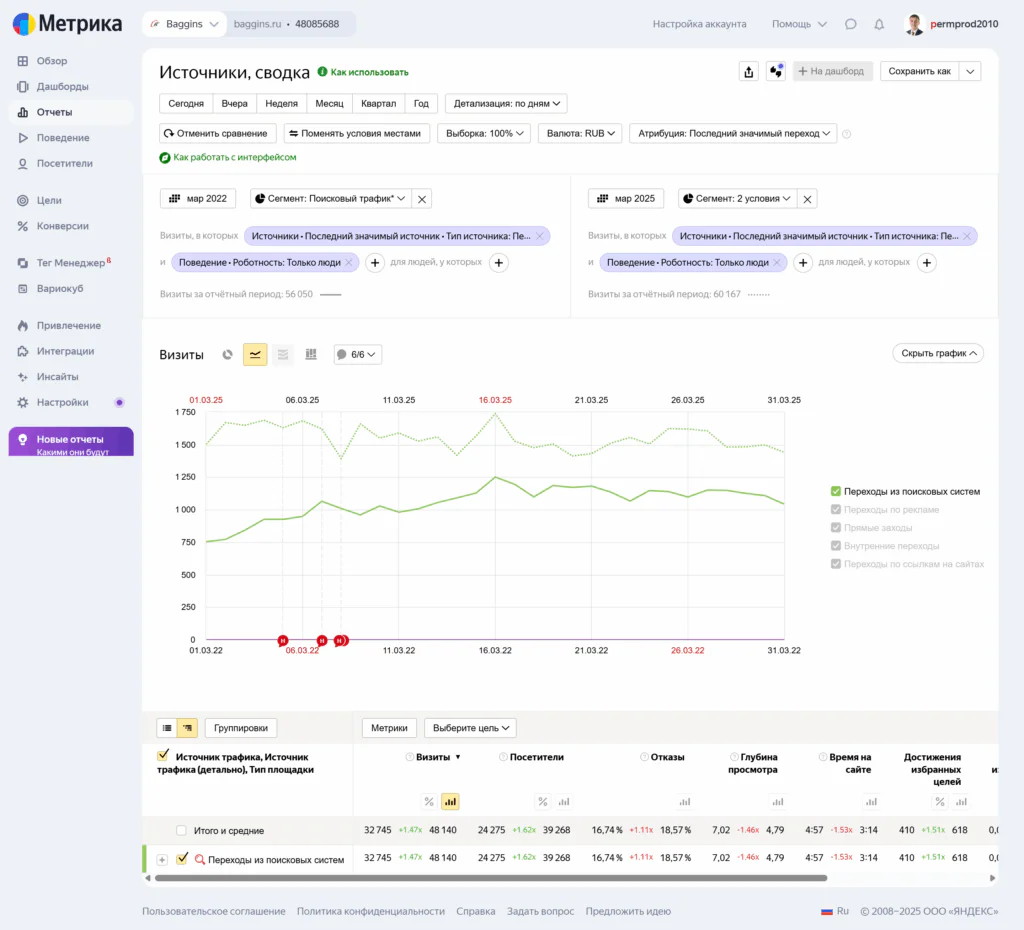
Task: Expand the 'Выберите цель' dropdown
Action: pyautogui.click(x=470, y=728)
